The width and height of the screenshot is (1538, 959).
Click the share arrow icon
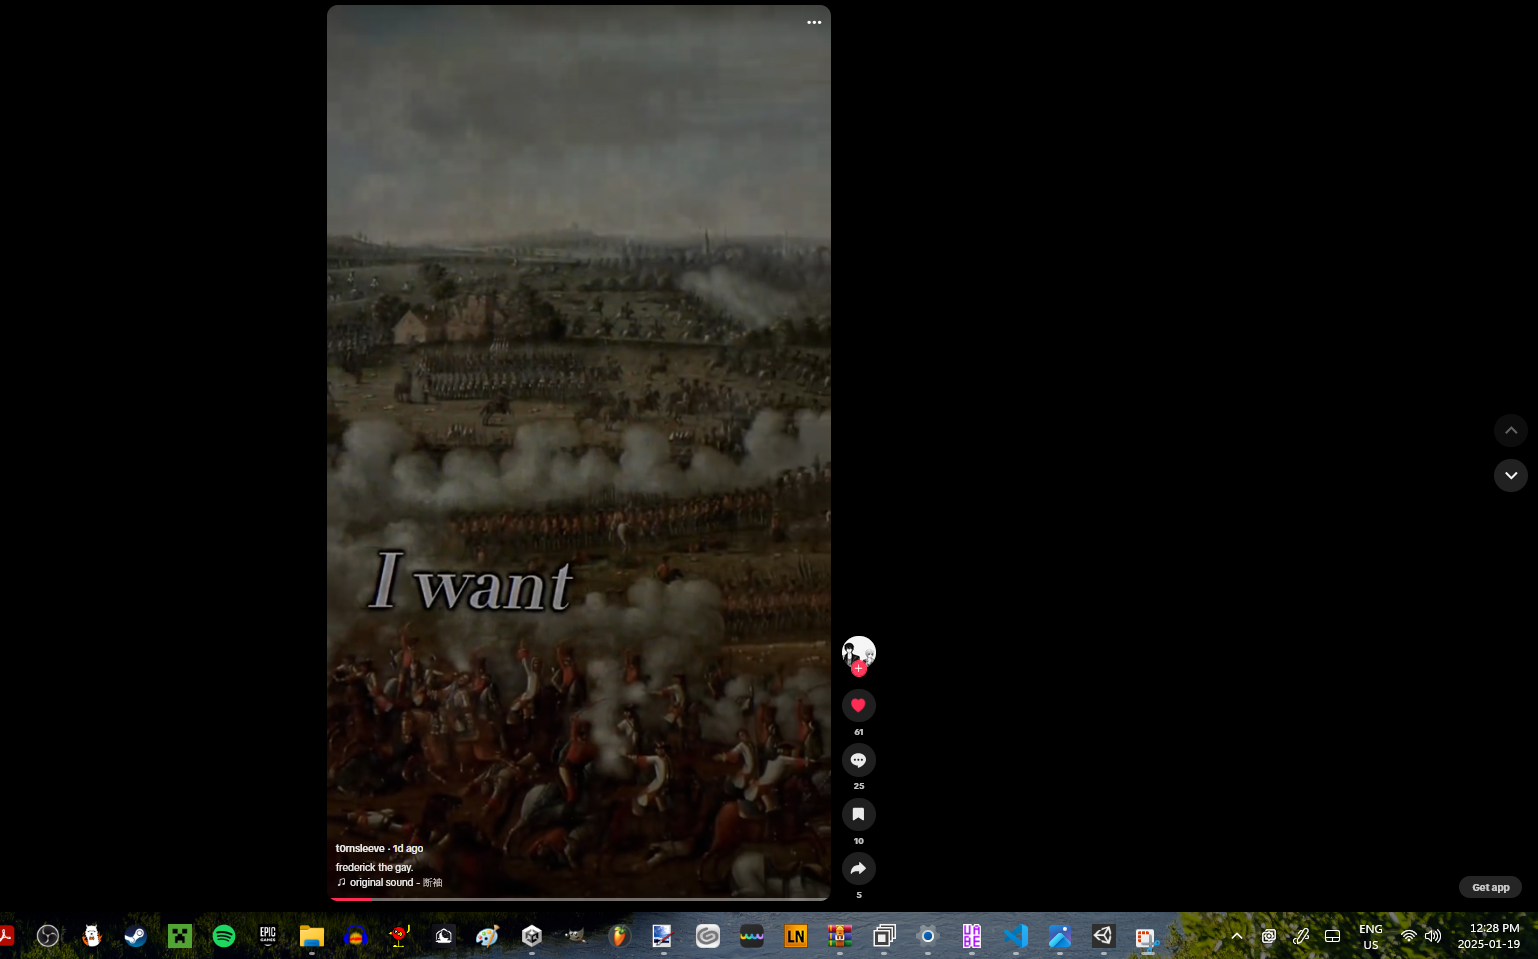tap(858, 869)
